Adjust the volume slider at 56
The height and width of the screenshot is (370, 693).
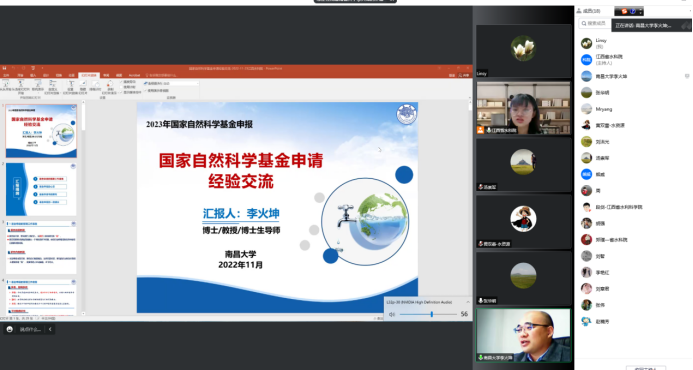[x=432, y=314]
